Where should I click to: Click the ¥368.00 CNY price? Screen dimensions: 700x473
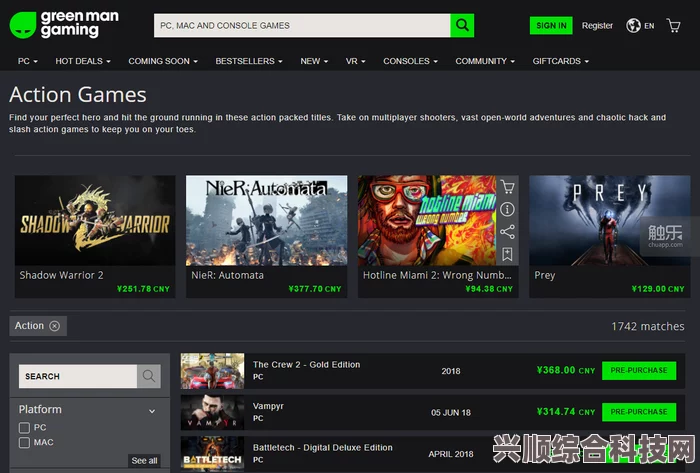566,370
